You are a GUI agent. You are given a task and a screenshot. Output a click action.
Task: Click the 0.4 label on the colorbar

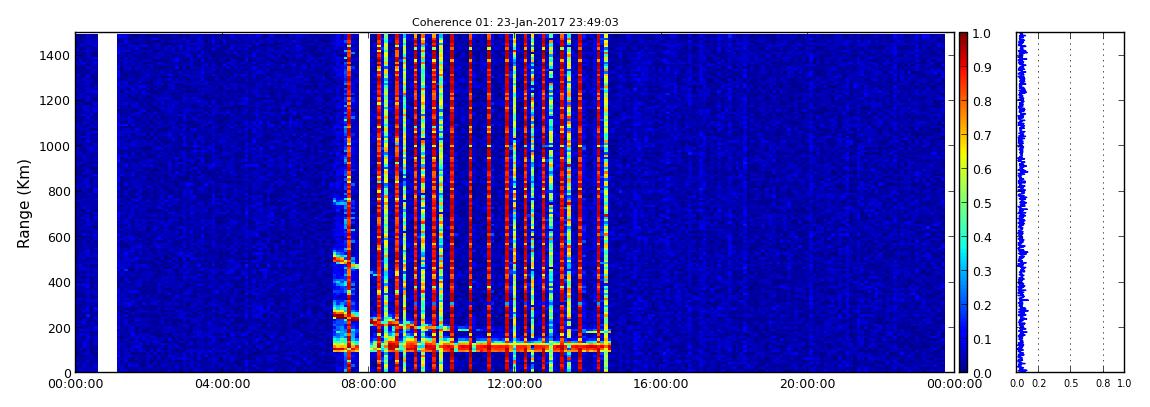coord(981,238)
